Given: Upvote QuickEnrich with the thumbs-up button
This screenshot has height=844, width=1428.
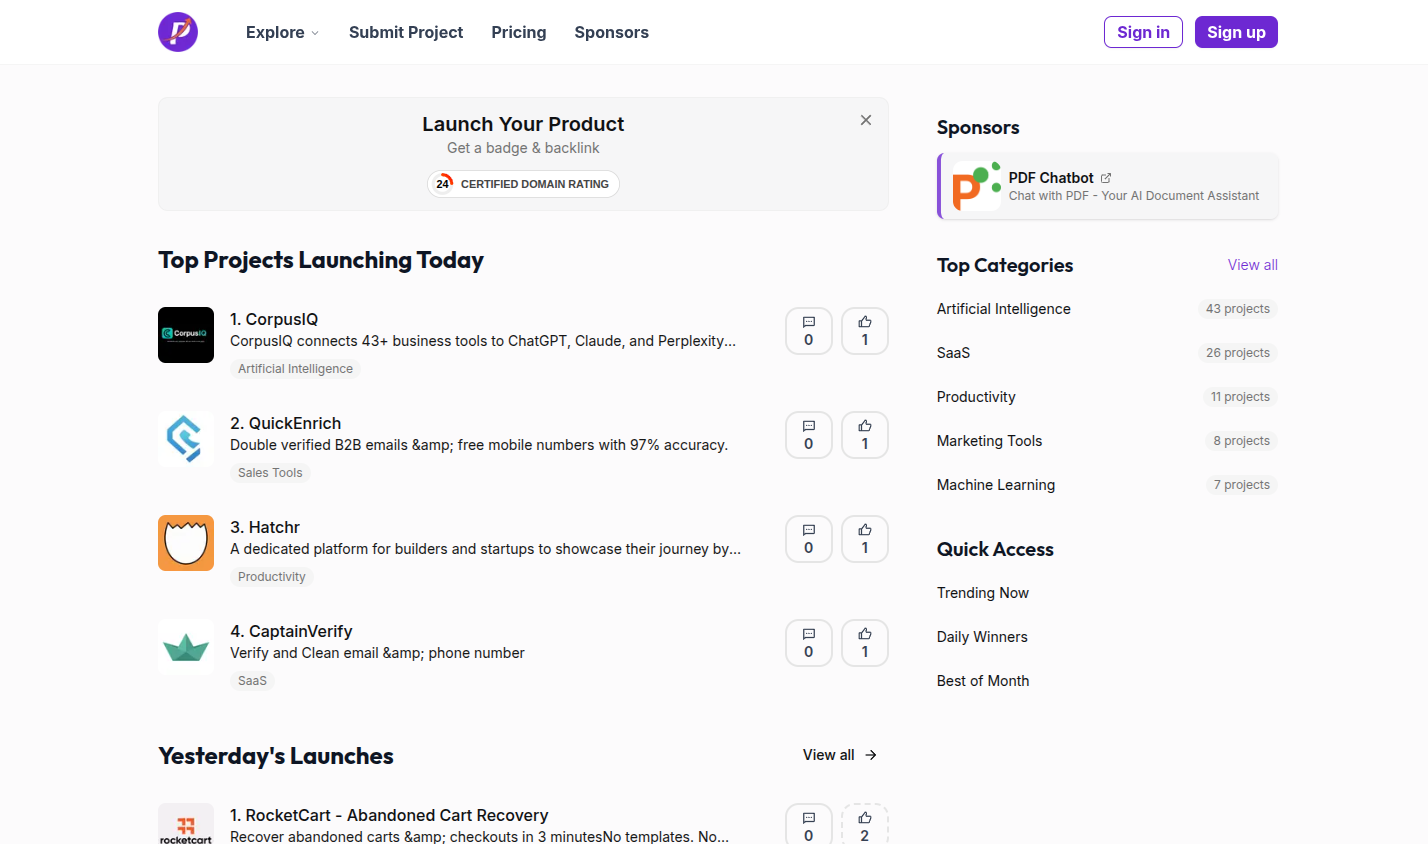Looking at the screenshot, I should pos(865,435).
